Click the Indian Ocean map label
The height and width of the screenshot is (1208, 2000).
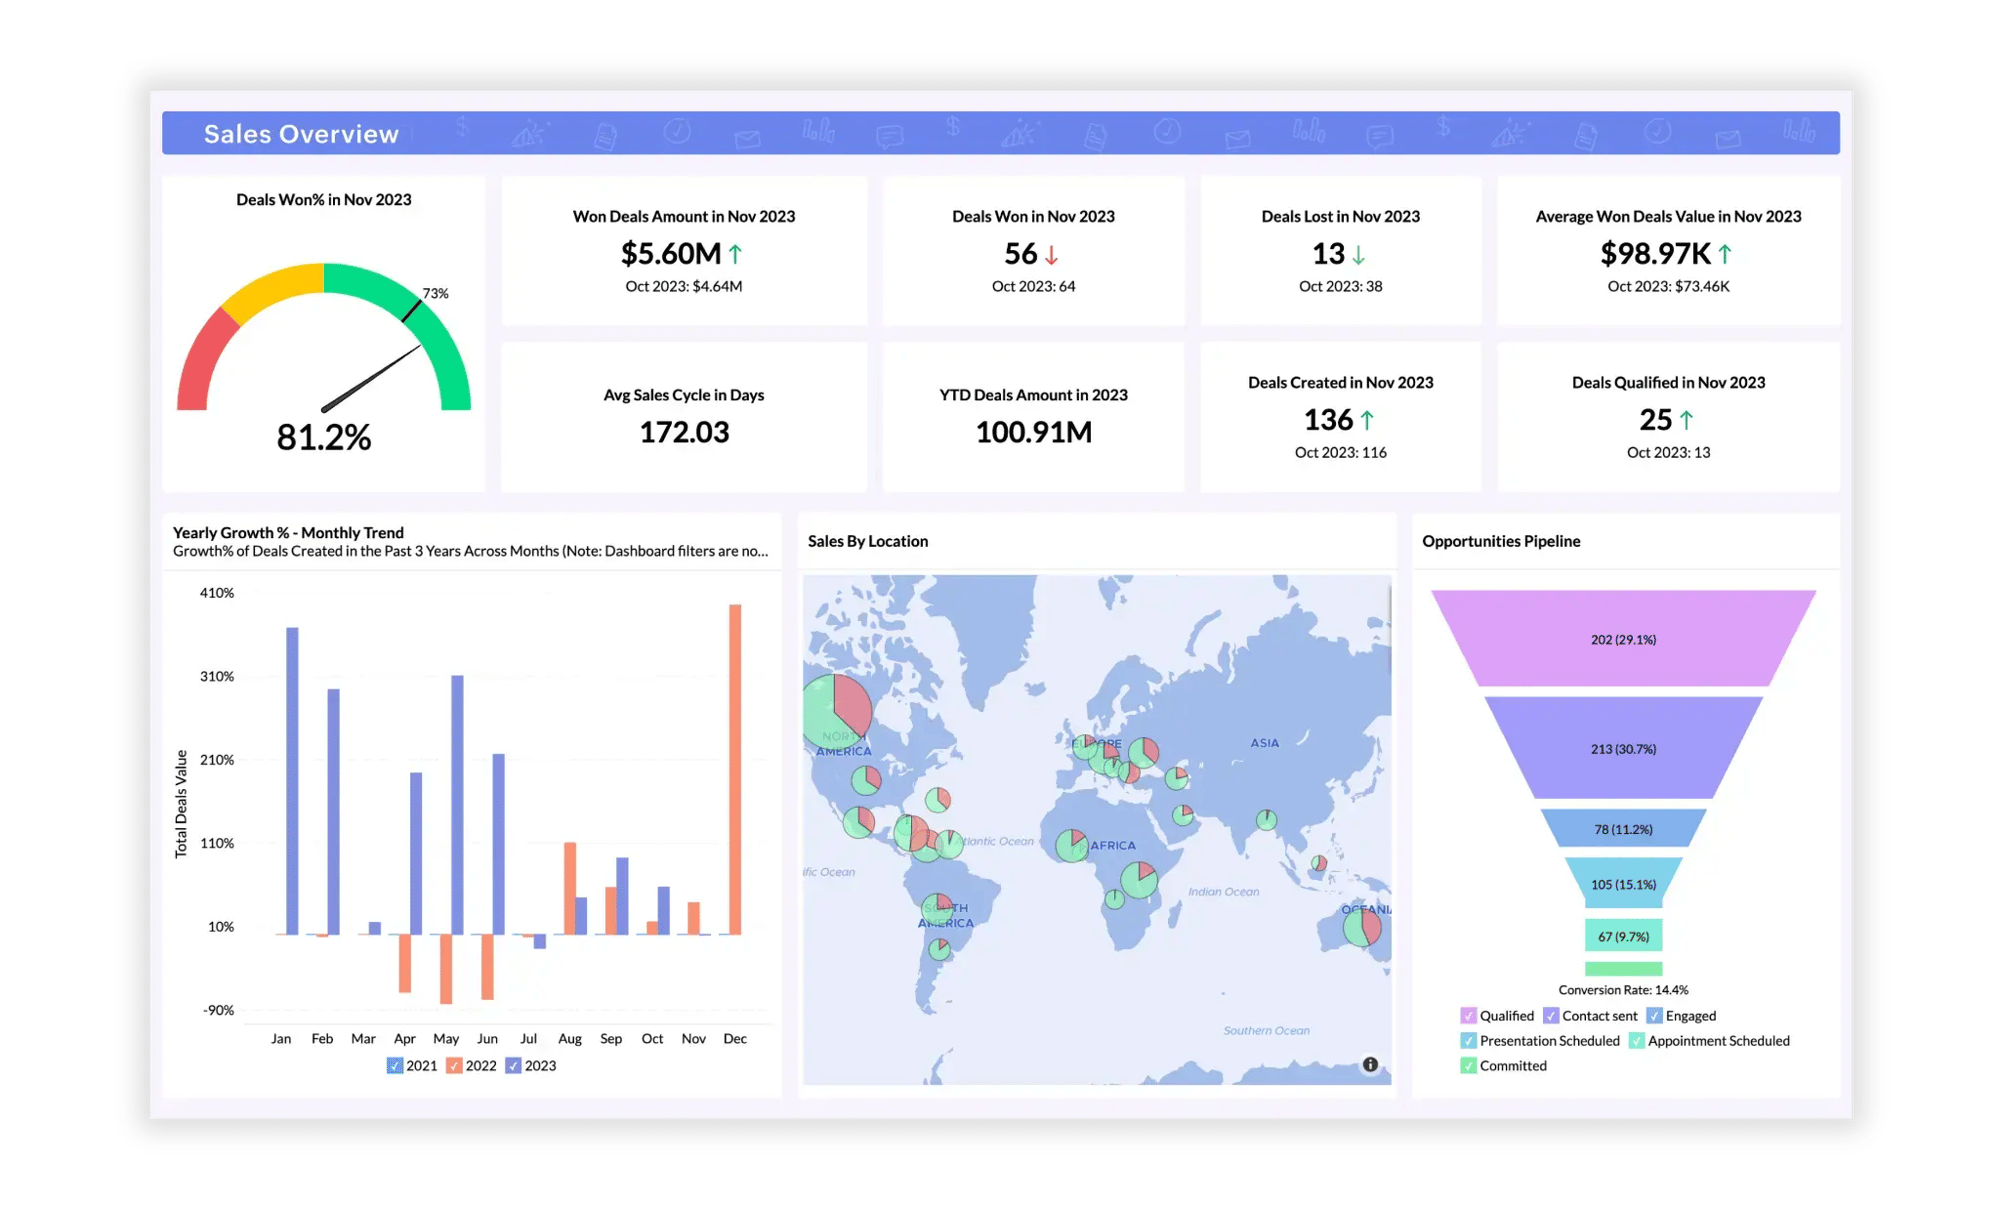point(1223,891)
